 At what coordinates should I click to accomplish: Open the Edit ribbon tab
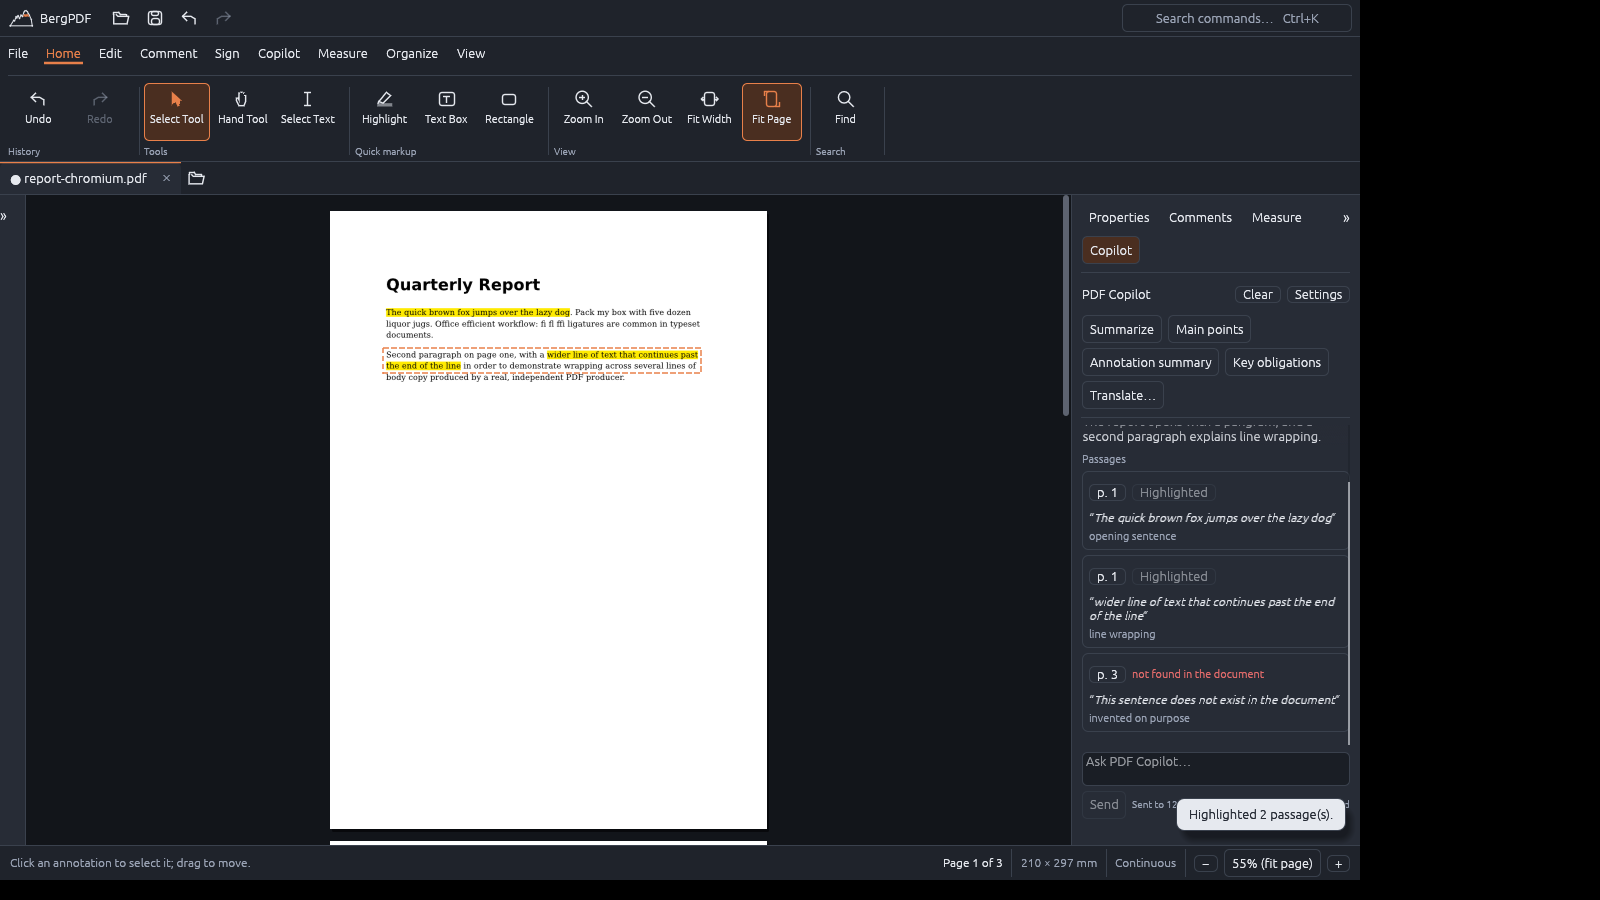110,54
